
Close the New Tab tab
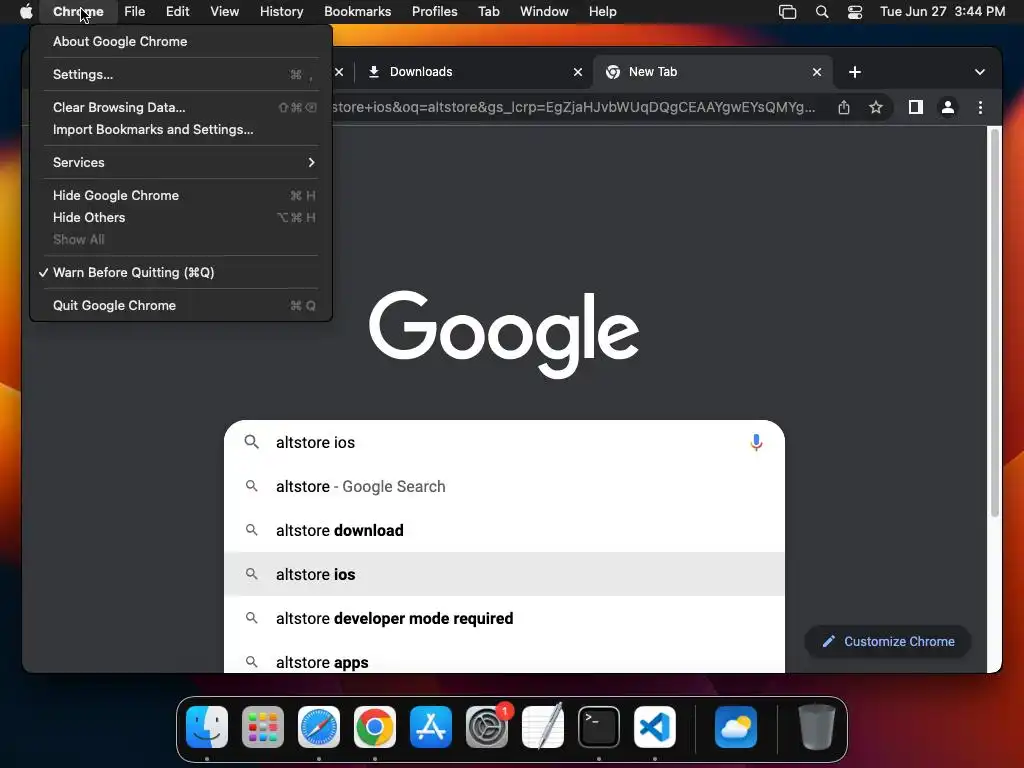816,72
